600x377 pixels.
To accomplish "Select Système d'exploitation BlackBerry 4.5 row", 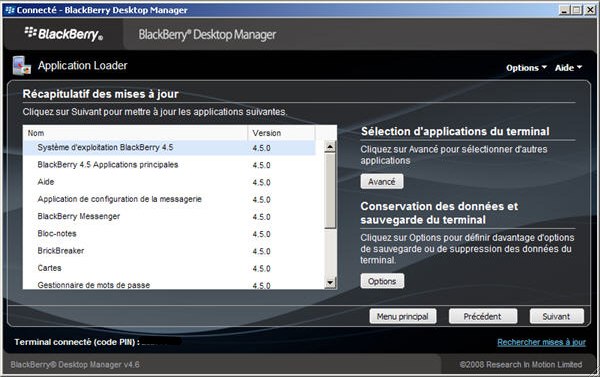I will click(x=169, y=148).
